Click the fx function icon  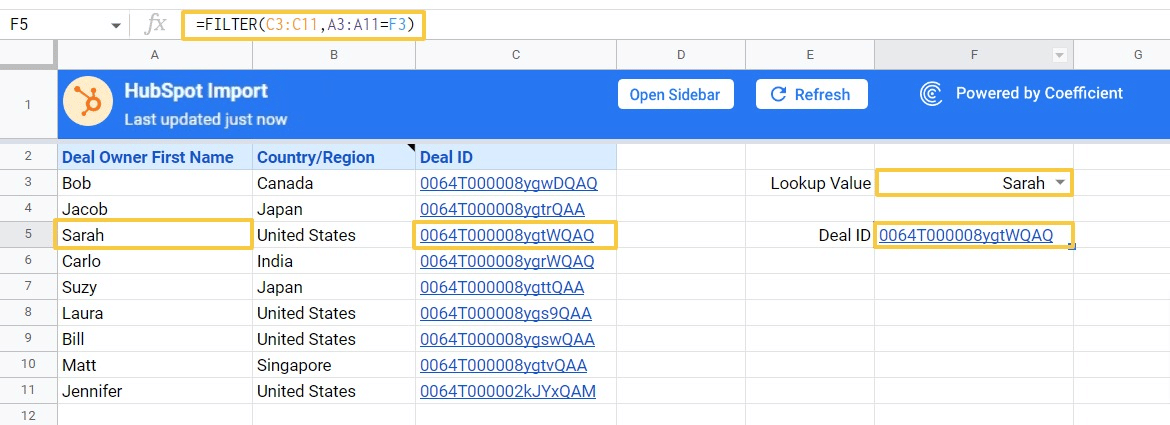[x=155, y=25]
